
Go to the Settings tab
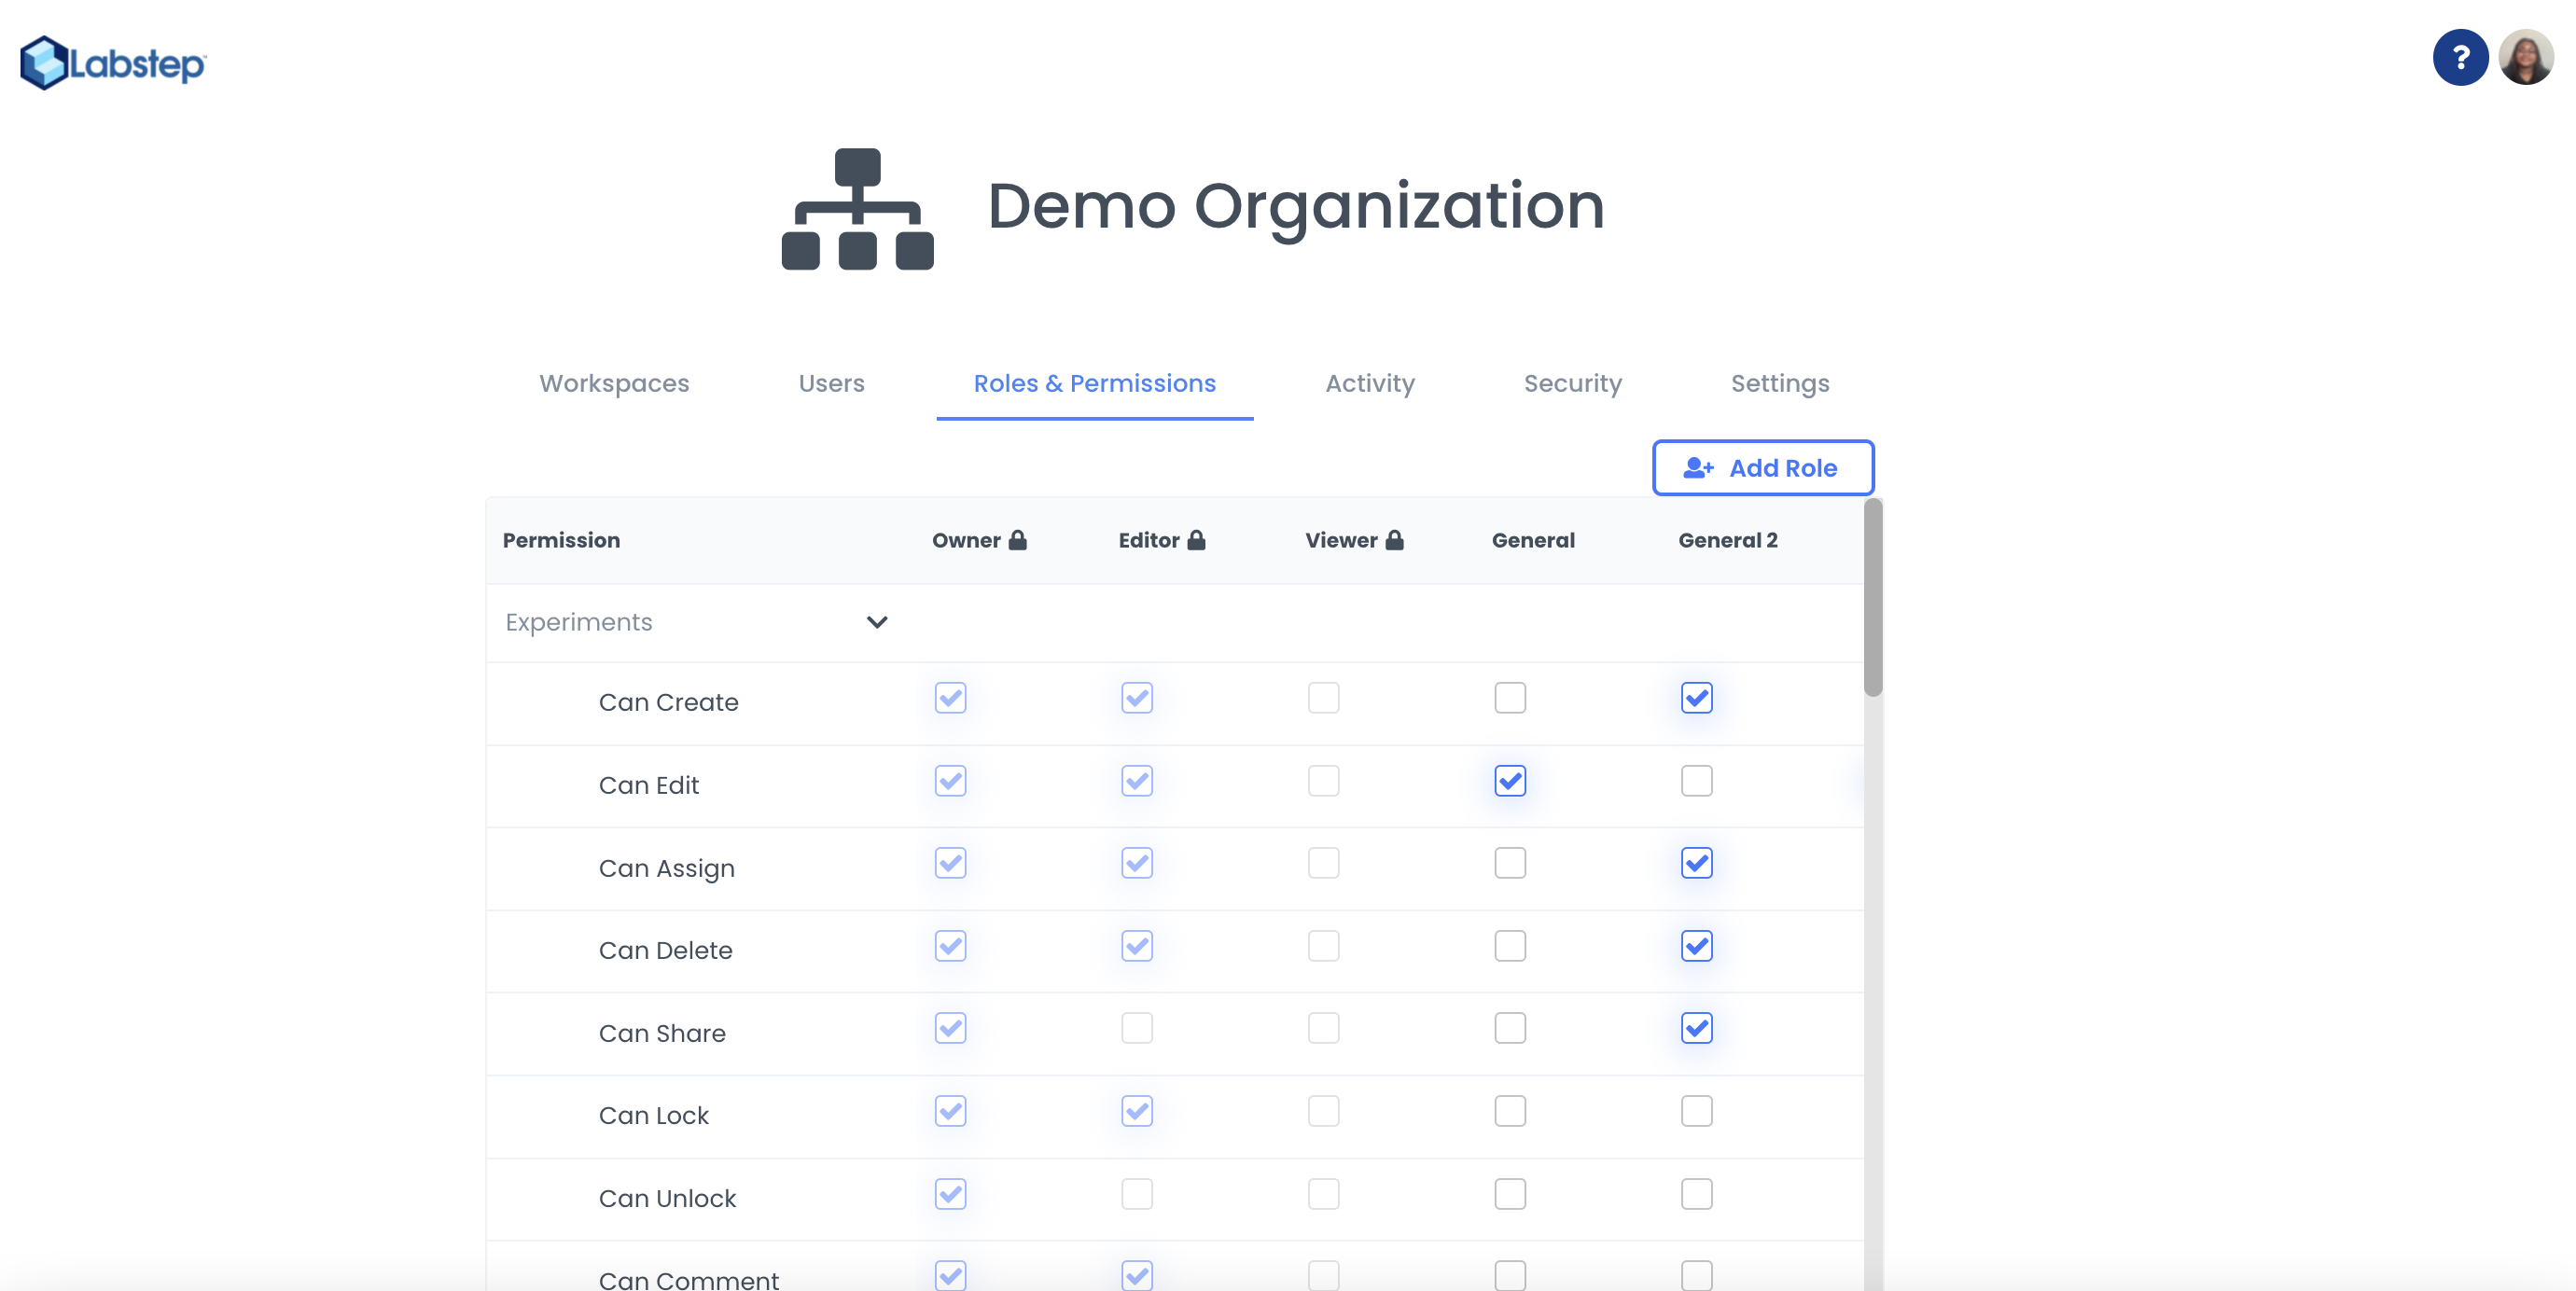1779,383
